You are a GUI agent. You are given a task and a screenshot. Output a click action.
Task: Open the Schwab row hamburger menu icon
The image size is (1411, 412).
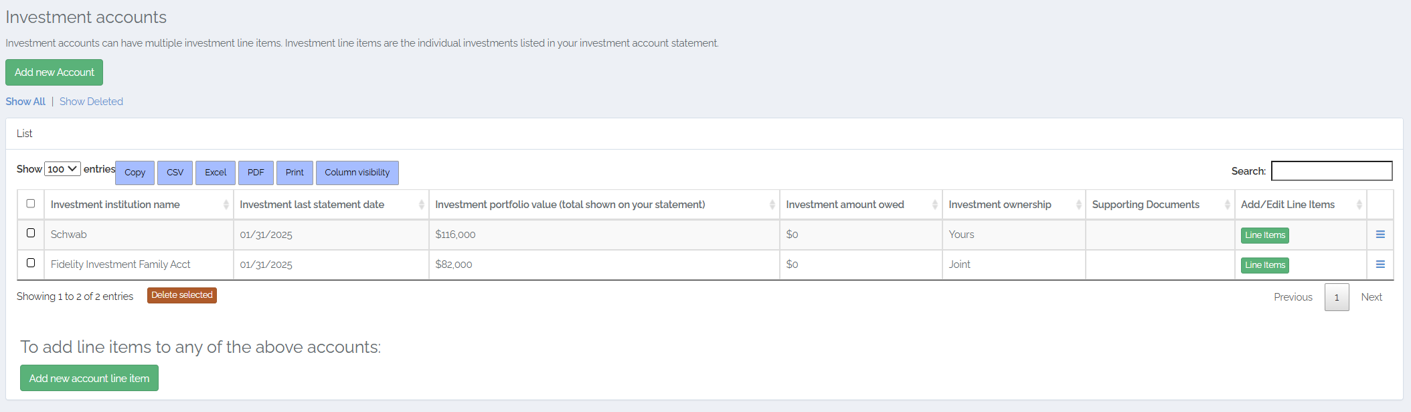click(x=1380, y=235)
